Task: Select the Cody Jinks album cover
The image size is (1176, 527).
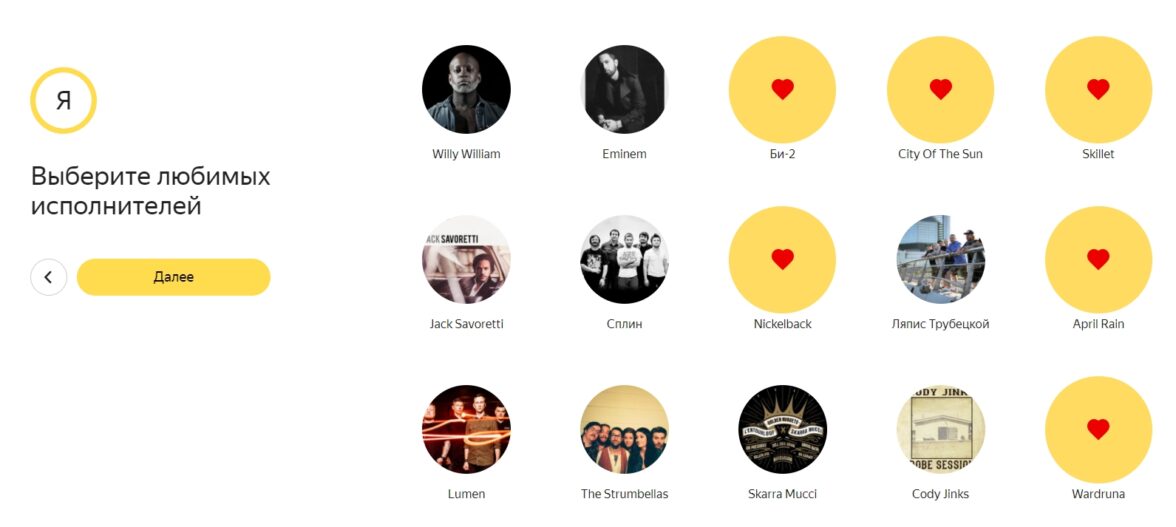Action: click(940, 430)
